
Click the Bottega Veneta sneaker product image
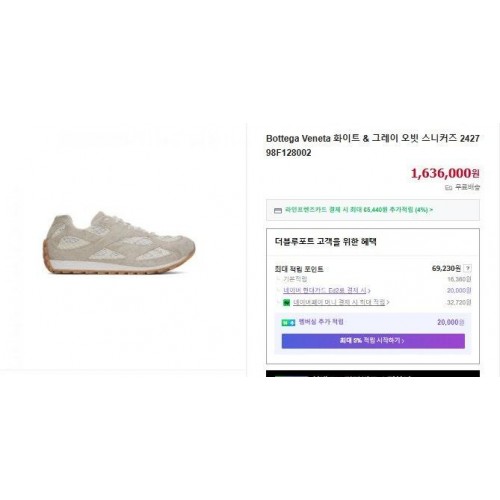click(119, 243)
